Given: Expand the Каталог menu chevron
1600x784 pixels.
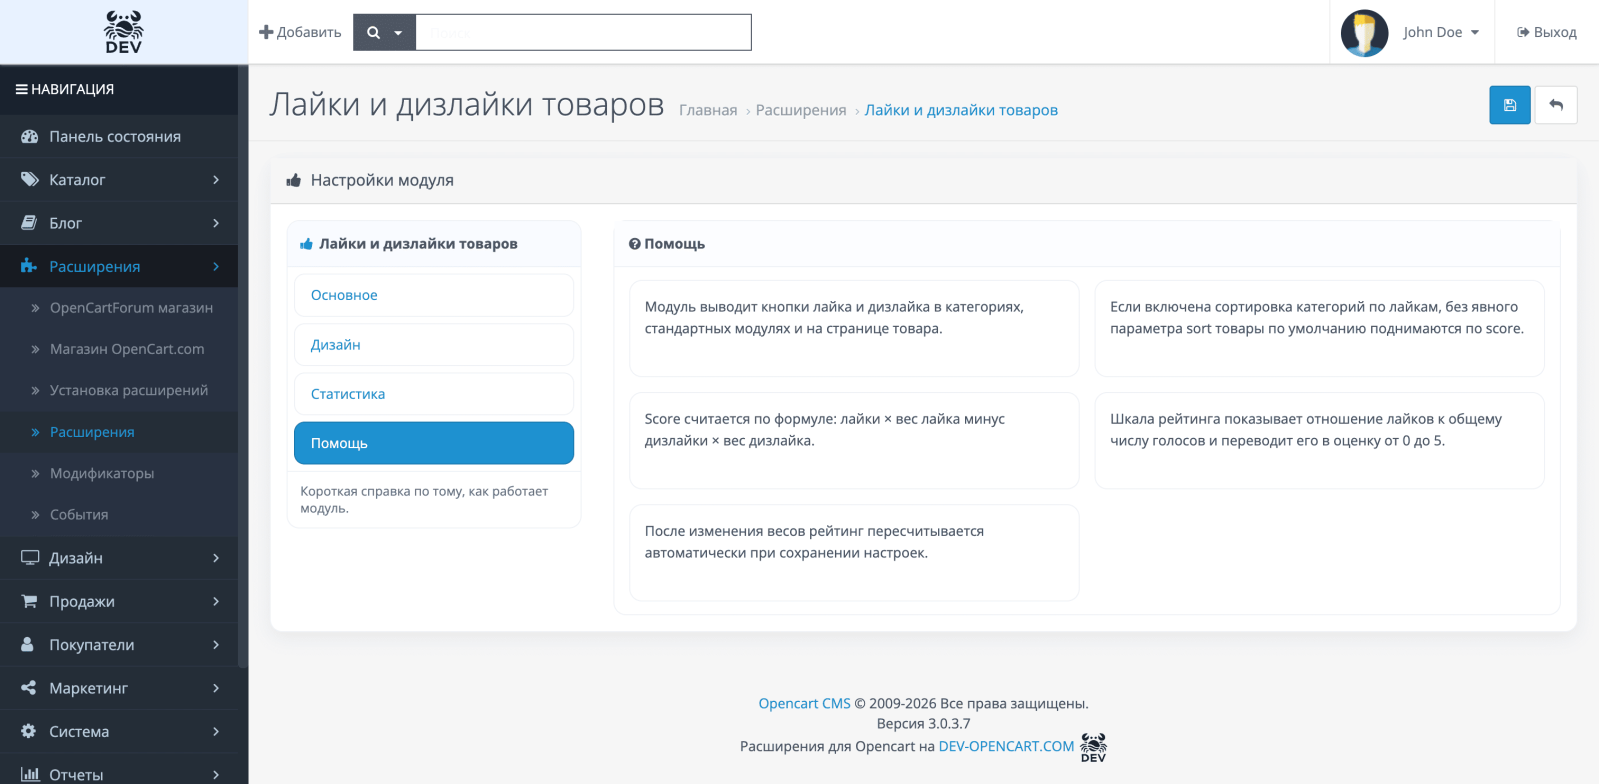Looking at the screenshot, I should coord(216,180).
